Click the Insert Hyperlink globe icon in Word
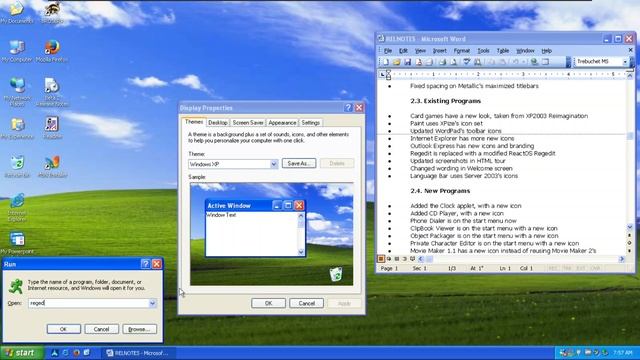This screenshot has width=640, height=360. pyautogui.click(x=534, y=62)
